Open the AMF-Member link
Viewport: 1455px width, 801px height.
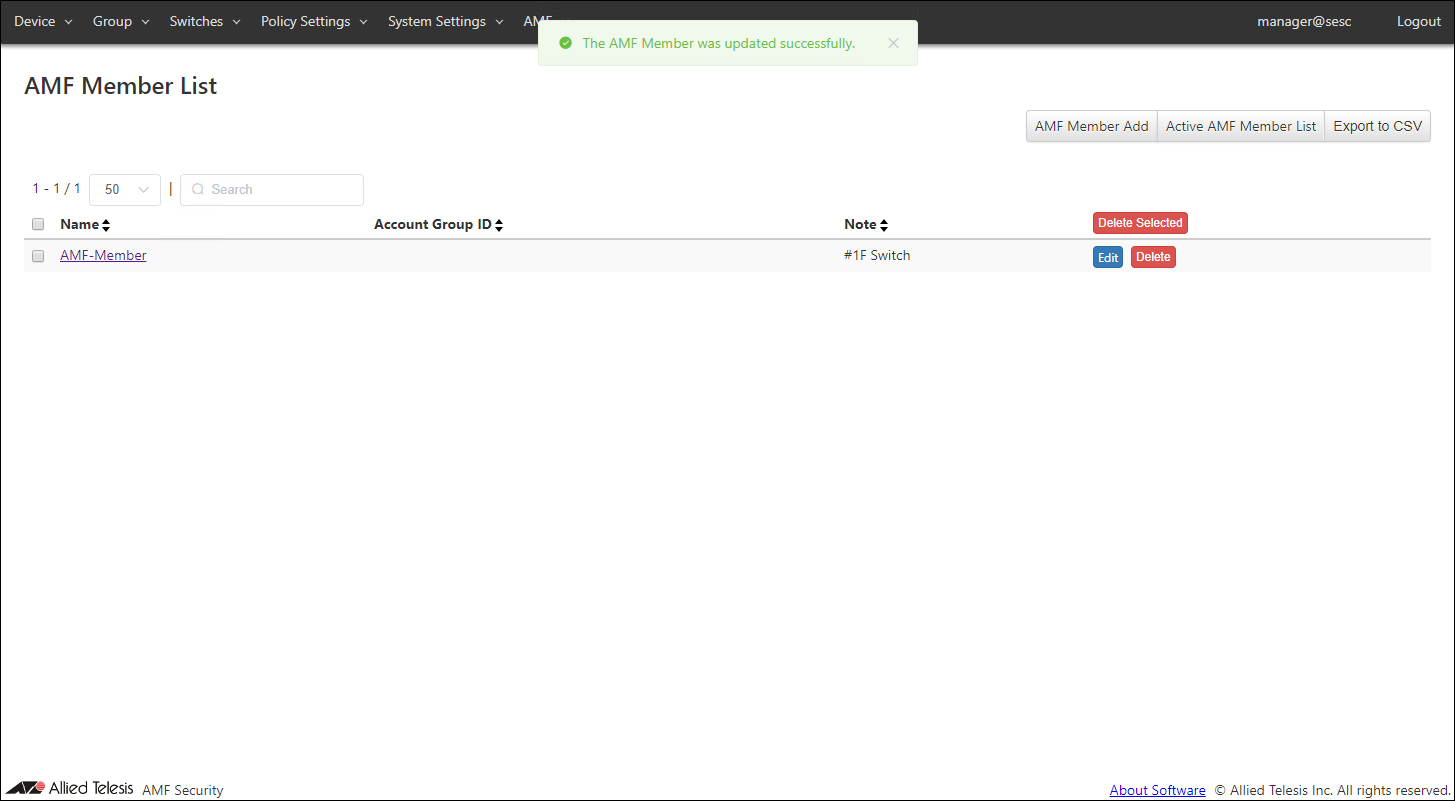pos(103,255)
